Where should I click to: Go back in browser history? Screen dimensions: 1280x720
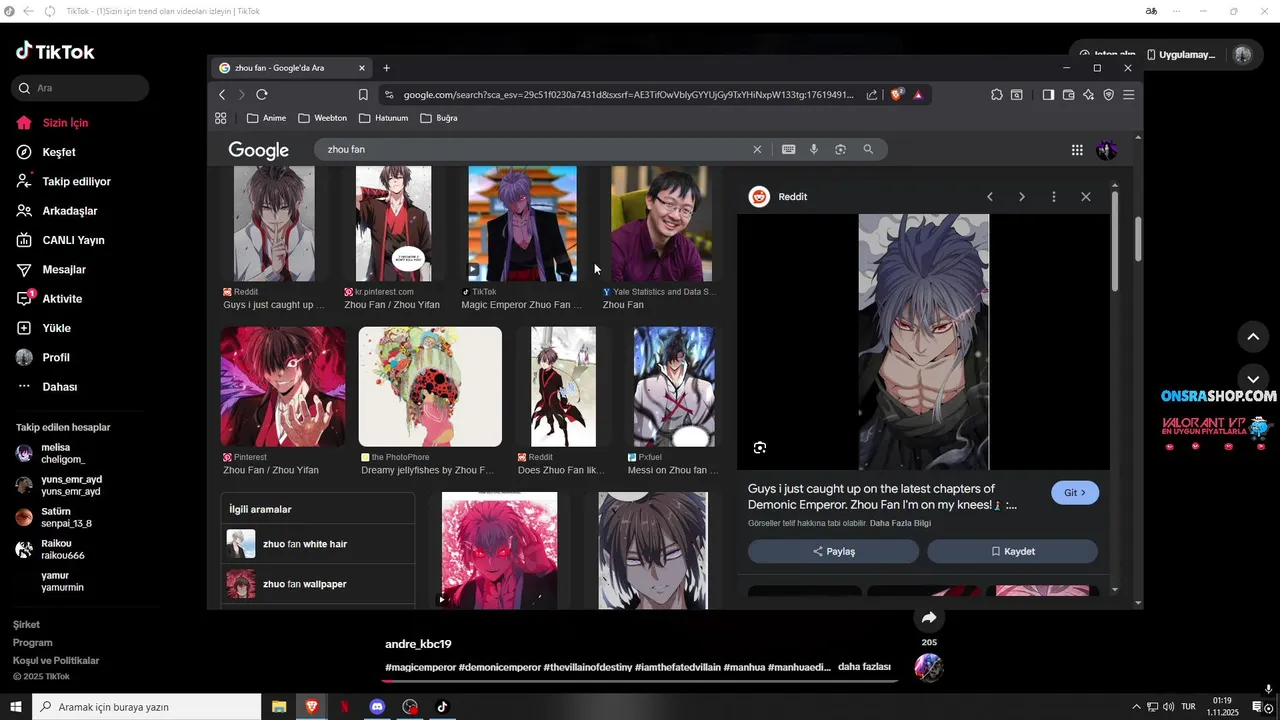pos(222,94)
